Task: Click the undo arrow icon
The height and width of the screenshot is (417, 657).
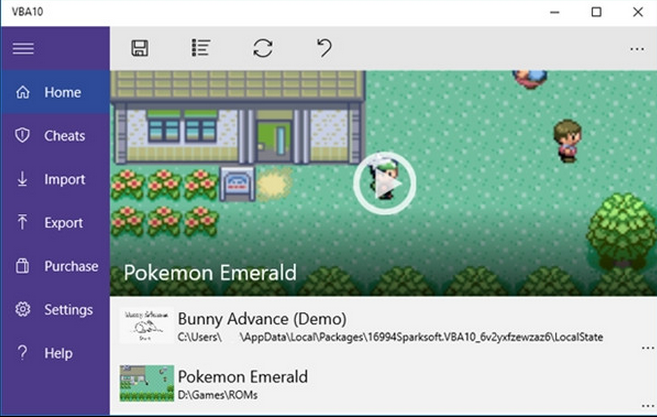Action: click(323, 48)
